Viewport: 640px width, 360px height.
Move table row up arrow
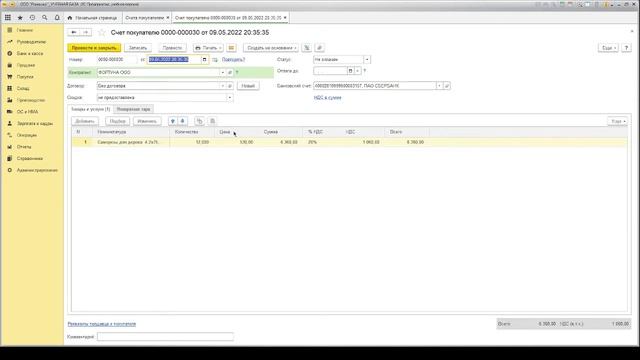pos(173,121)
